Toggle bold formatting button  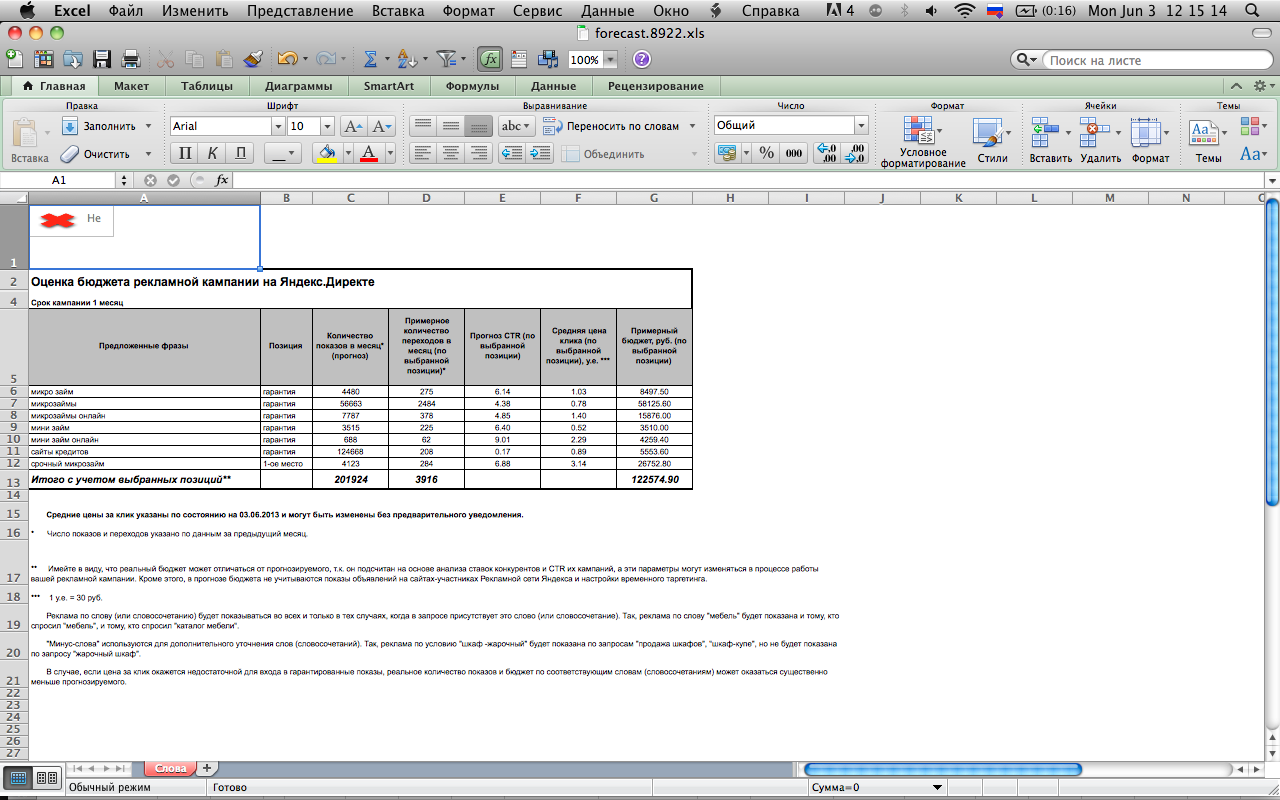[x=184, y=153]
